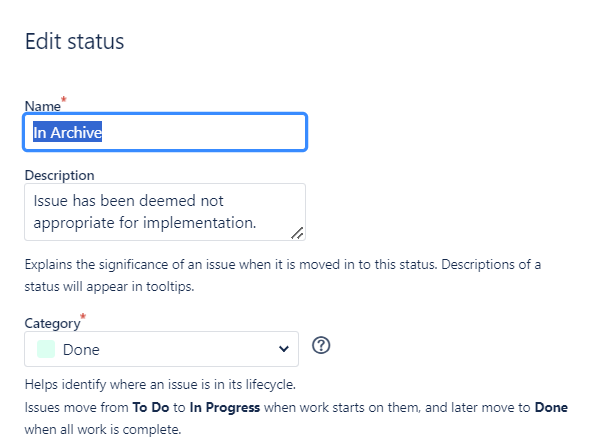605x444 pixels.
Task: Click inside the Description text area
Action: click(165, 212)
